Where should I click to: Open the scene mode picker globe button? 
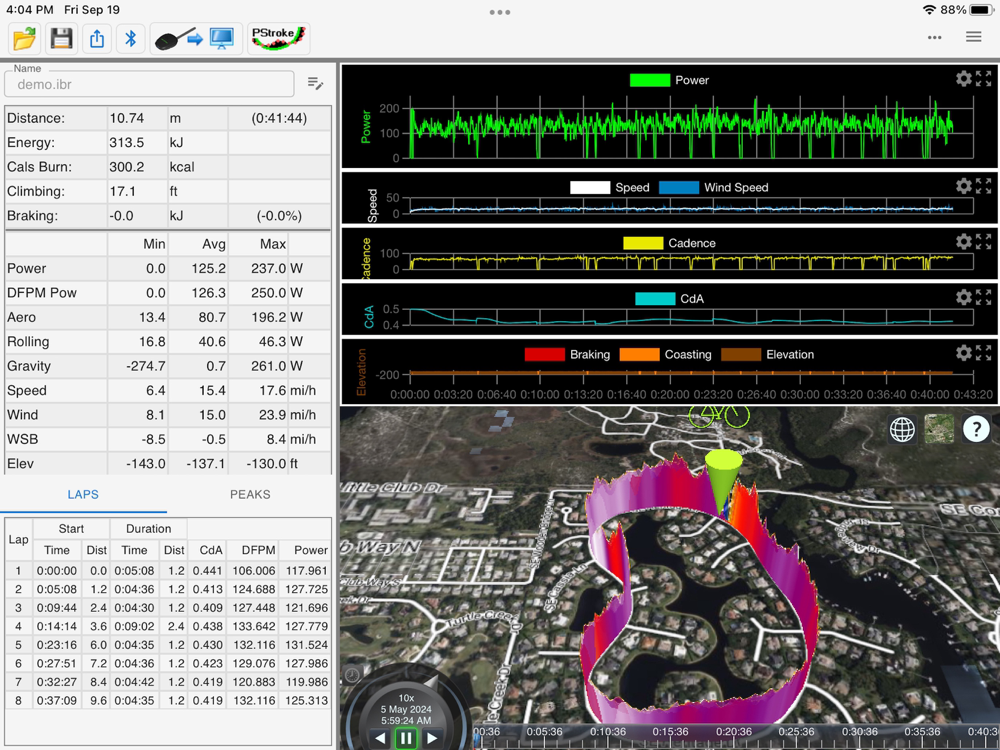[x=902, y=429]
